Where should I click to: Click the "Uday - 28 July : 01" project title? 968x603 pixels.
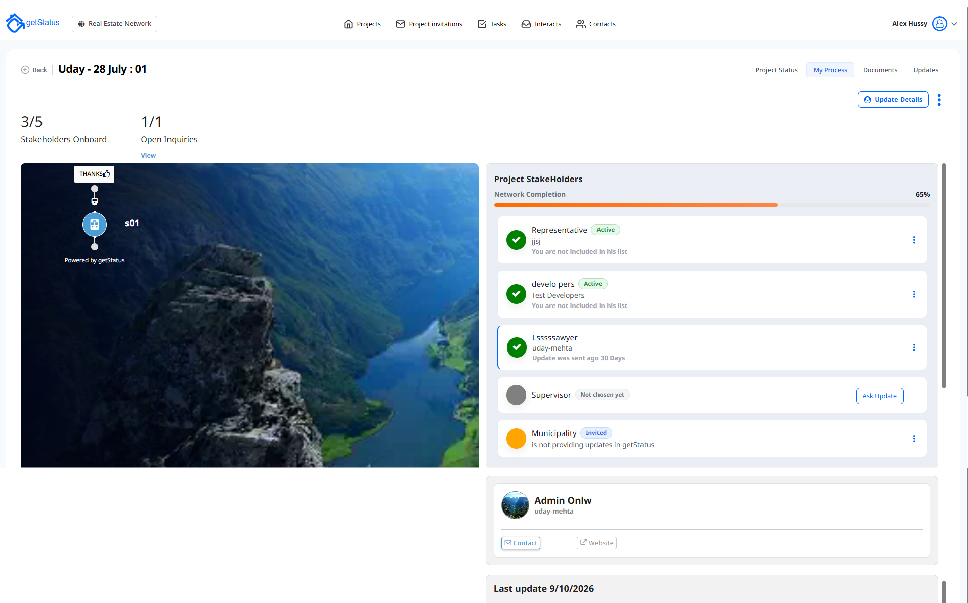click(x=102, y=69)
